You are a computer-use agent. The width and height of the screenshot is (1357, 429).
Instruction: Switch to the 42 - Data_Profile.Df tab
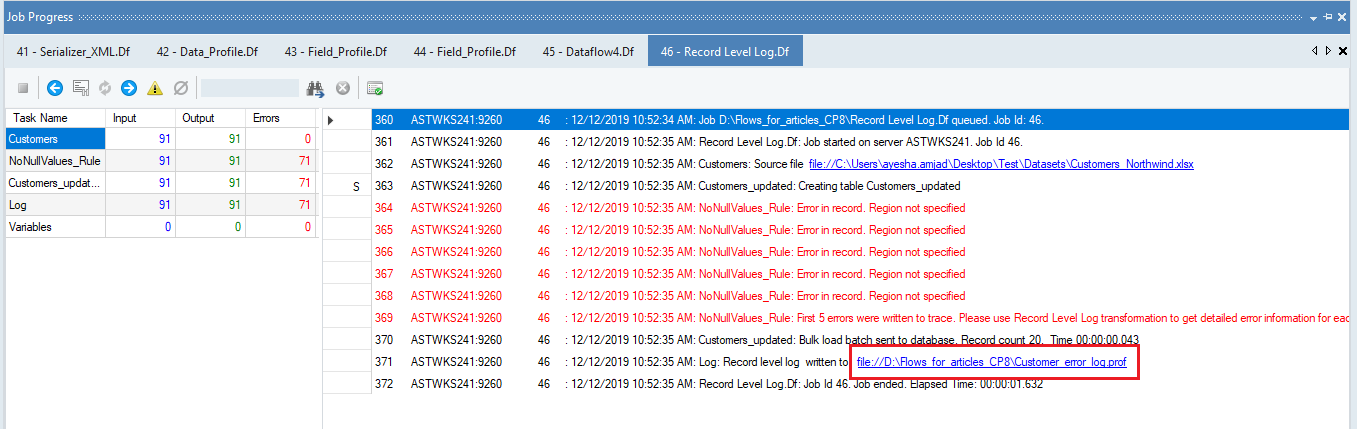[x=206, y=52]
